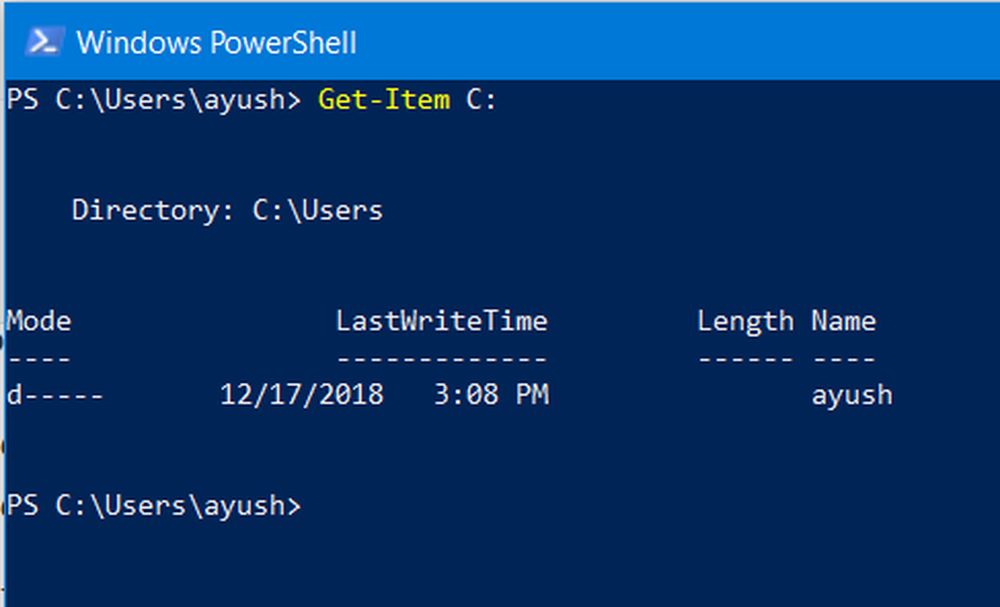Click the yellow Get-Item command
Screen dimensions: 1000x607
click(383, 100)
